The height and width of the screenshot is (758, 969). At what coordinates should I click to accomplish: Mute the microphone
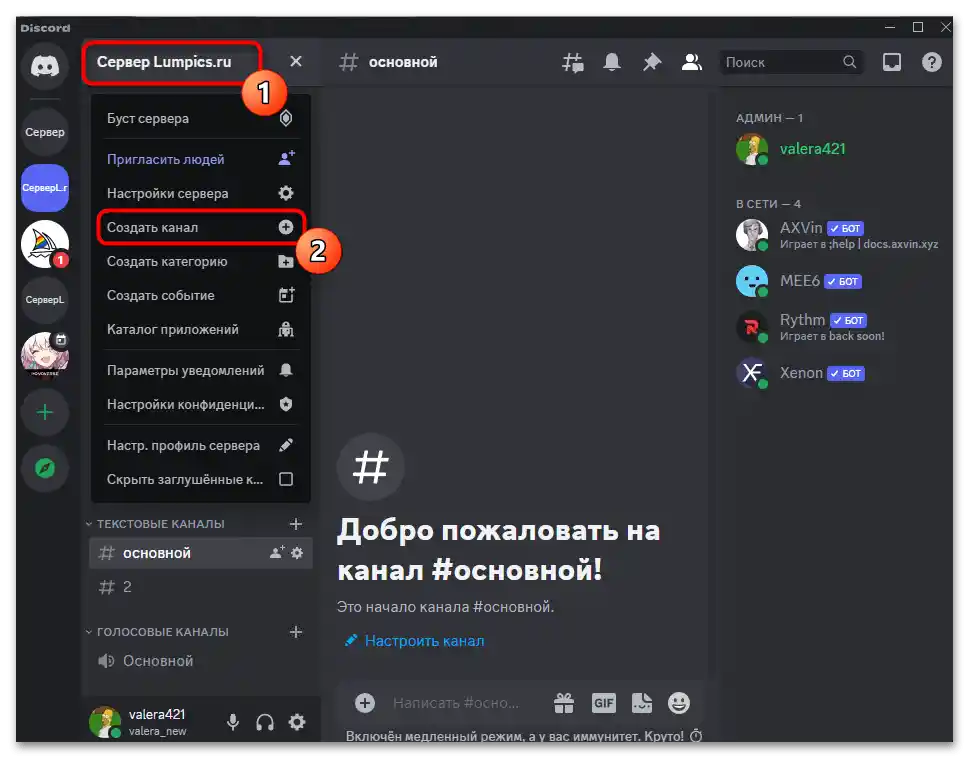232,721
